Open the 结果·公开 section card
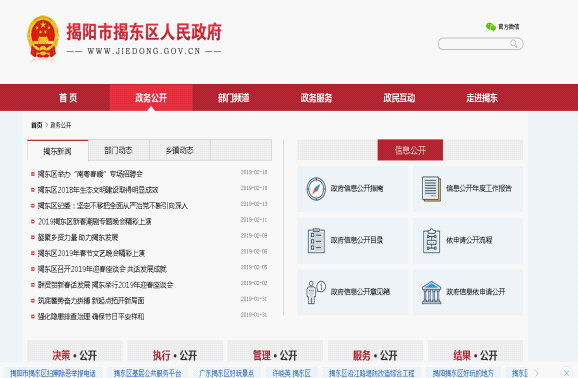 (x=476, y=351)
